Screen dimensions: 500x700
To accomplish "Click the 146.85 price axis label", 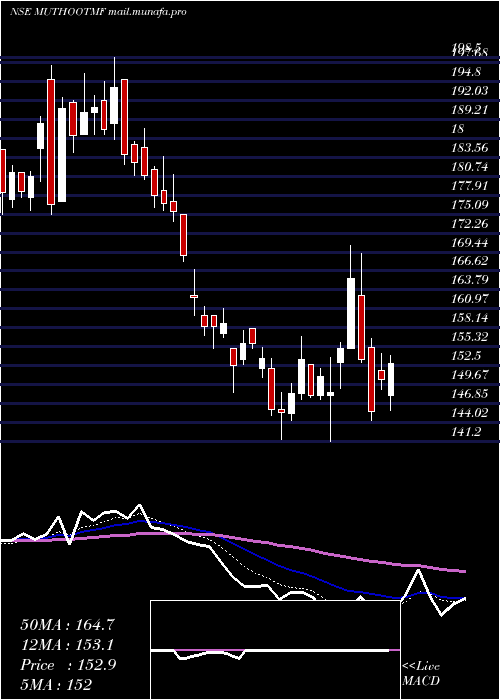I will (x=470, y=395).
